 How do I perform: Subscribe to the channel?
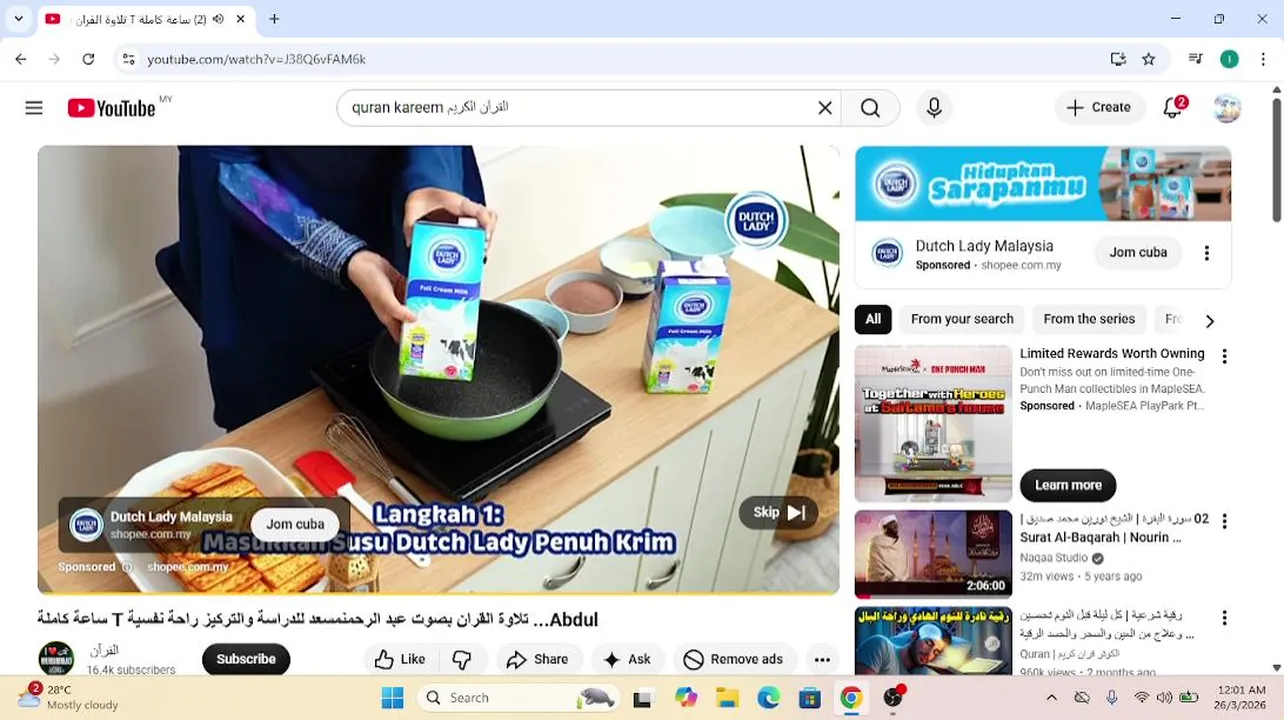coord(246,659)
